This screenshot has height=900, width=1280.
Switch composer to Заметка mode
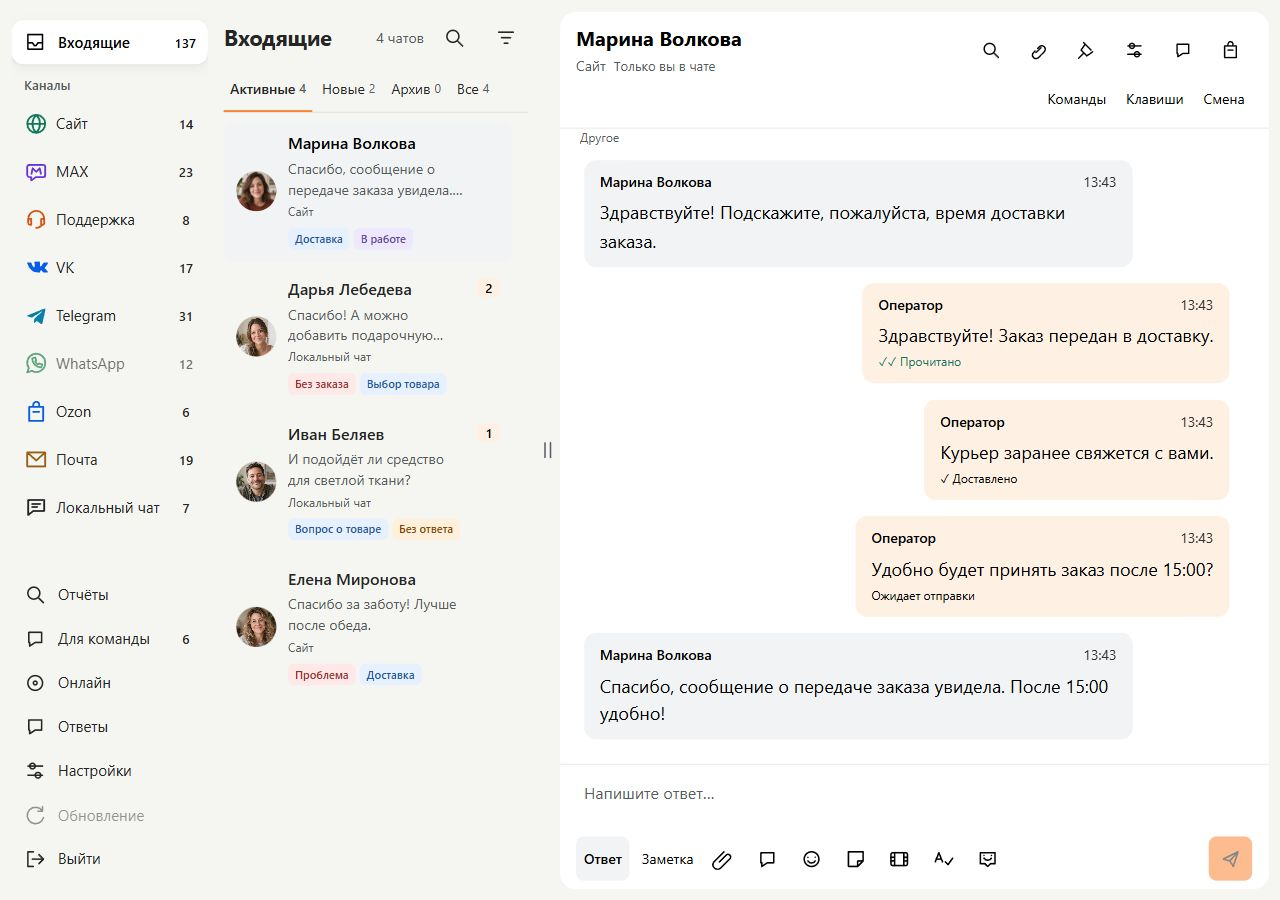pyautogui.click(x=667, y=859)
